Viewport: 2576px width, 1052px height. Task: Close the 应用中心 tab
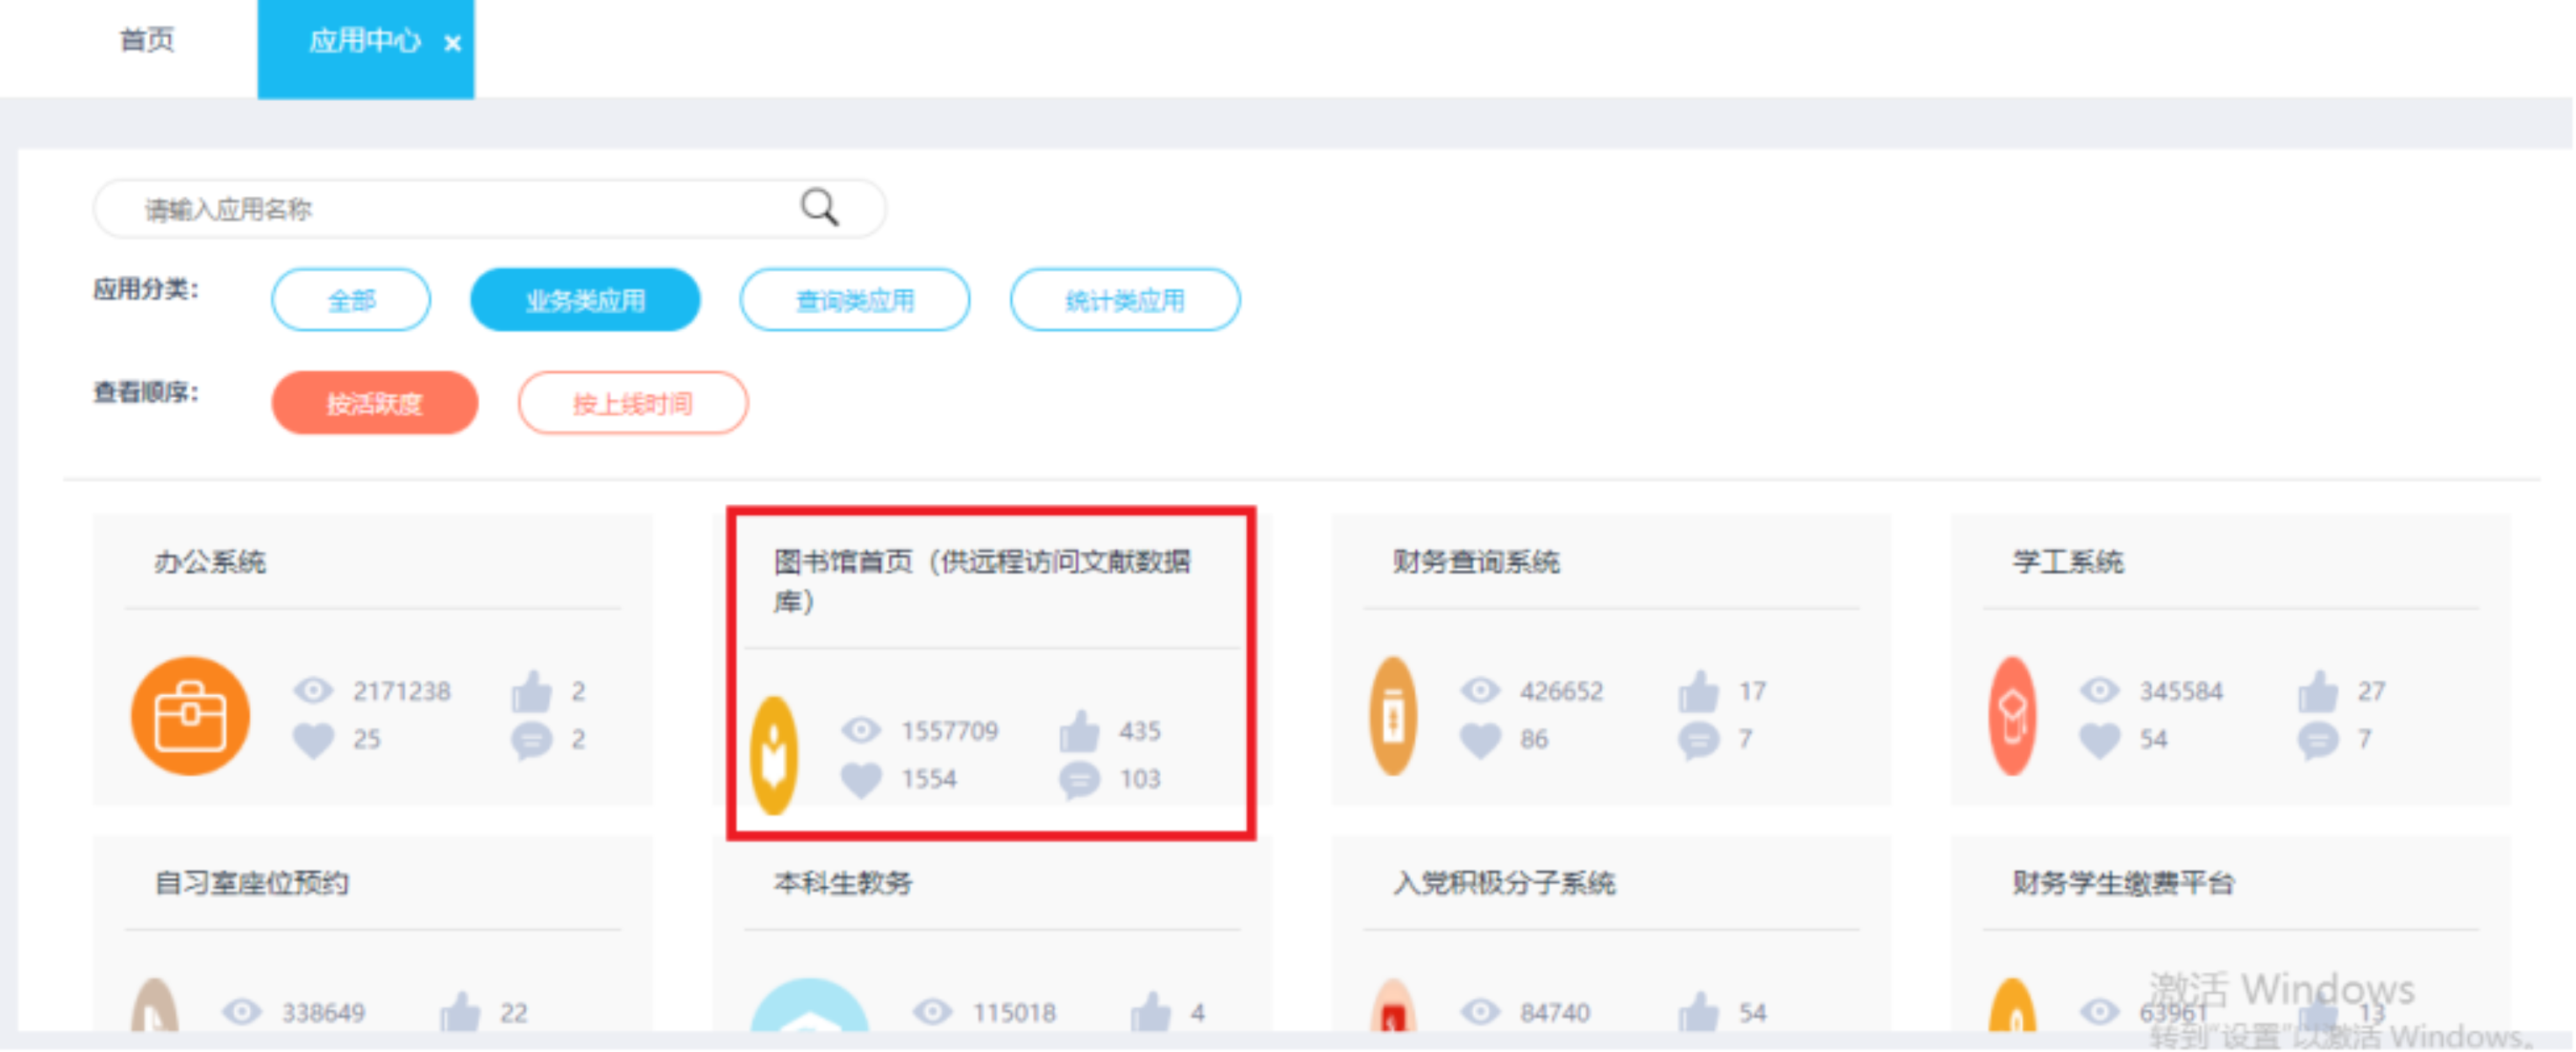pyautogui.click(x=453, y=43)
